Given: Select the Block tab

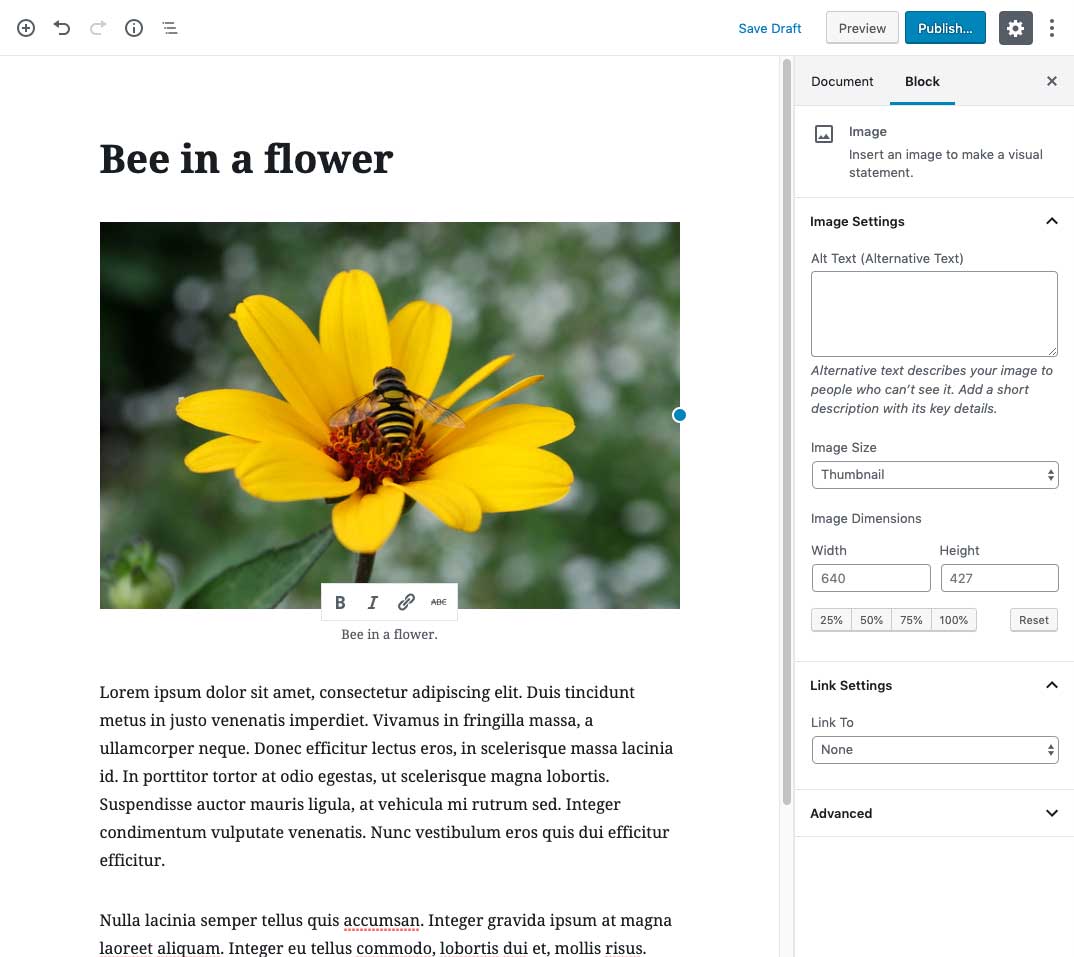Looking at the screenshot, I should (921, 81).
